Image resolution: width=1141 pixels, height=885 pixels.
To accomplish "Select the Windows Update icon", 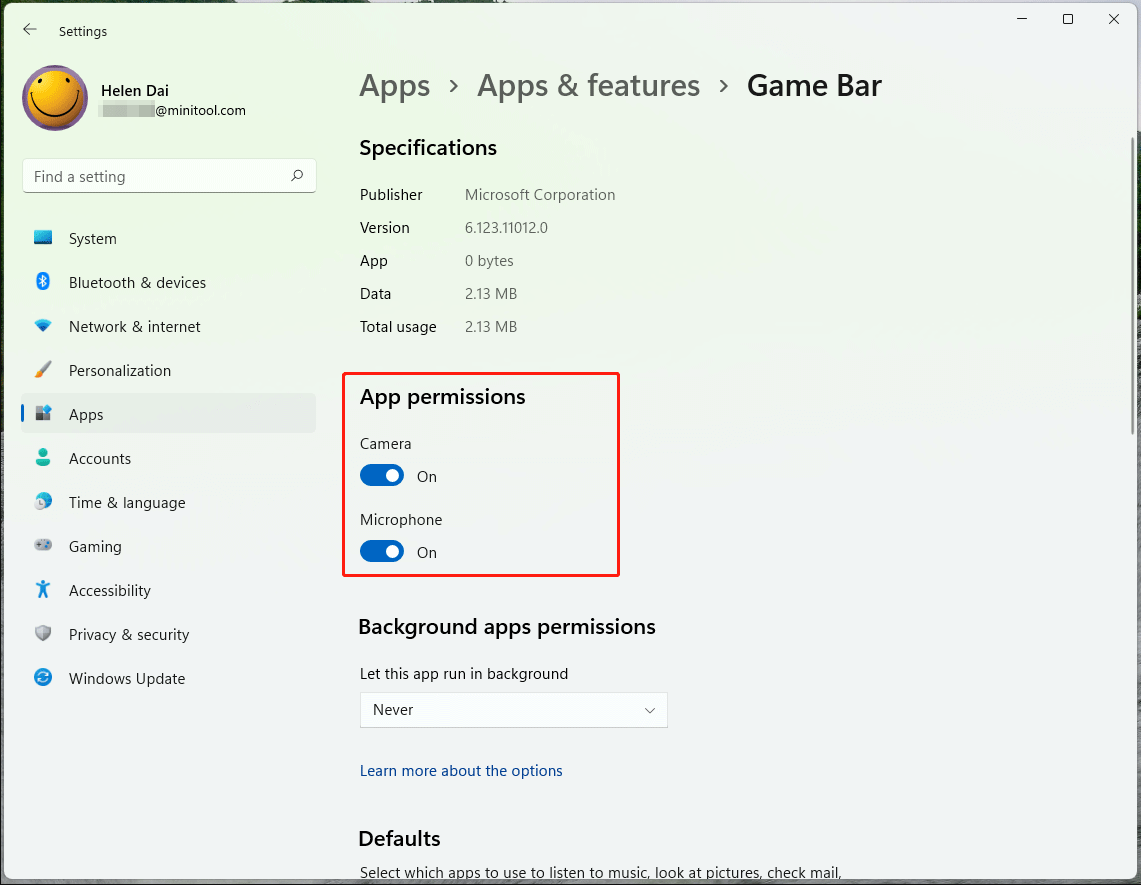I will coord(43,678).
